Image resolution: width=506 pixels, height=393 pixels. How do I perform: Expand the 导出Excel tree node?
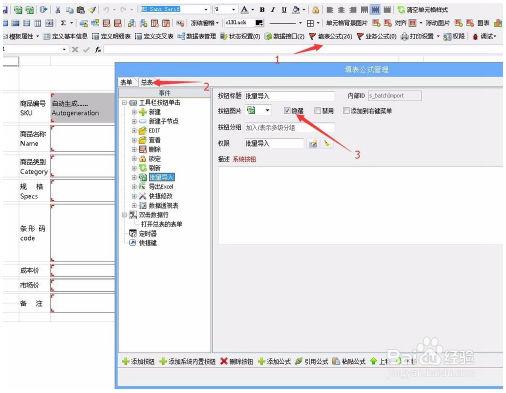click(x=134, y=187)
